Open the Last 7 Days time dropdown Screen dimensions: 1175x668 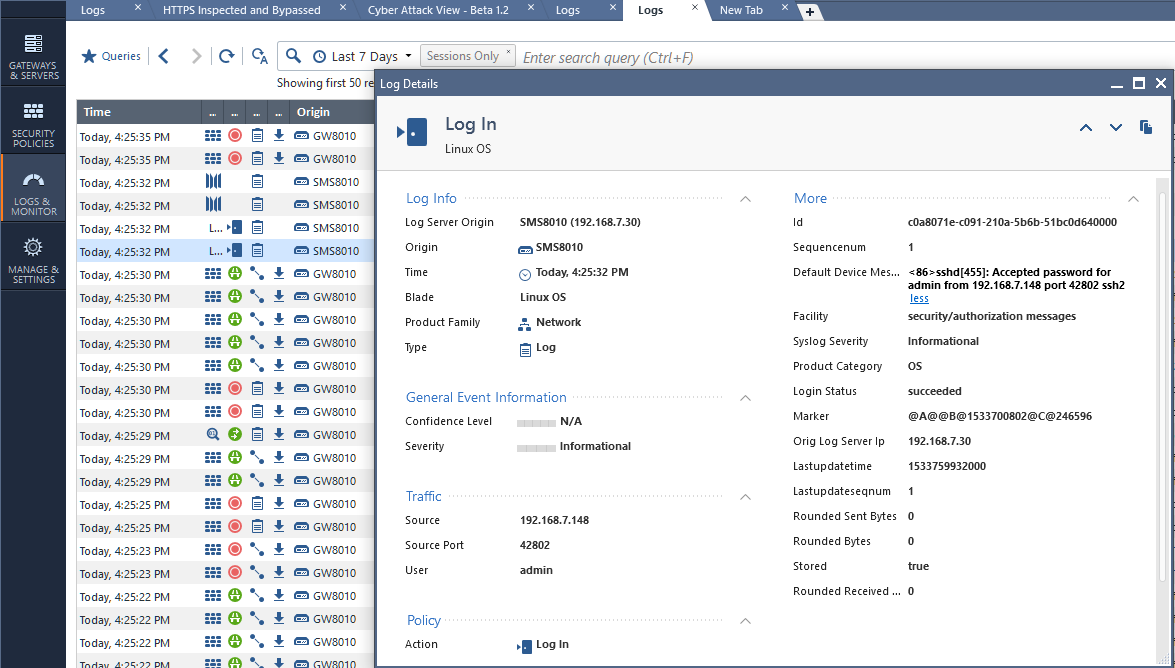363,56
